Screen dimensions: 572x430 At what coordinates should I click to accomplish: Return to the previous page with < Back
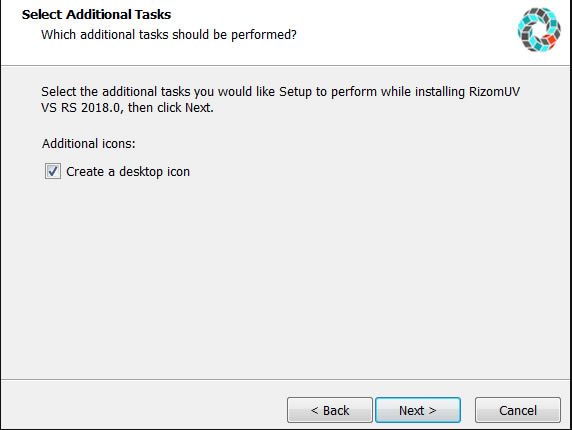coord(330,410)
